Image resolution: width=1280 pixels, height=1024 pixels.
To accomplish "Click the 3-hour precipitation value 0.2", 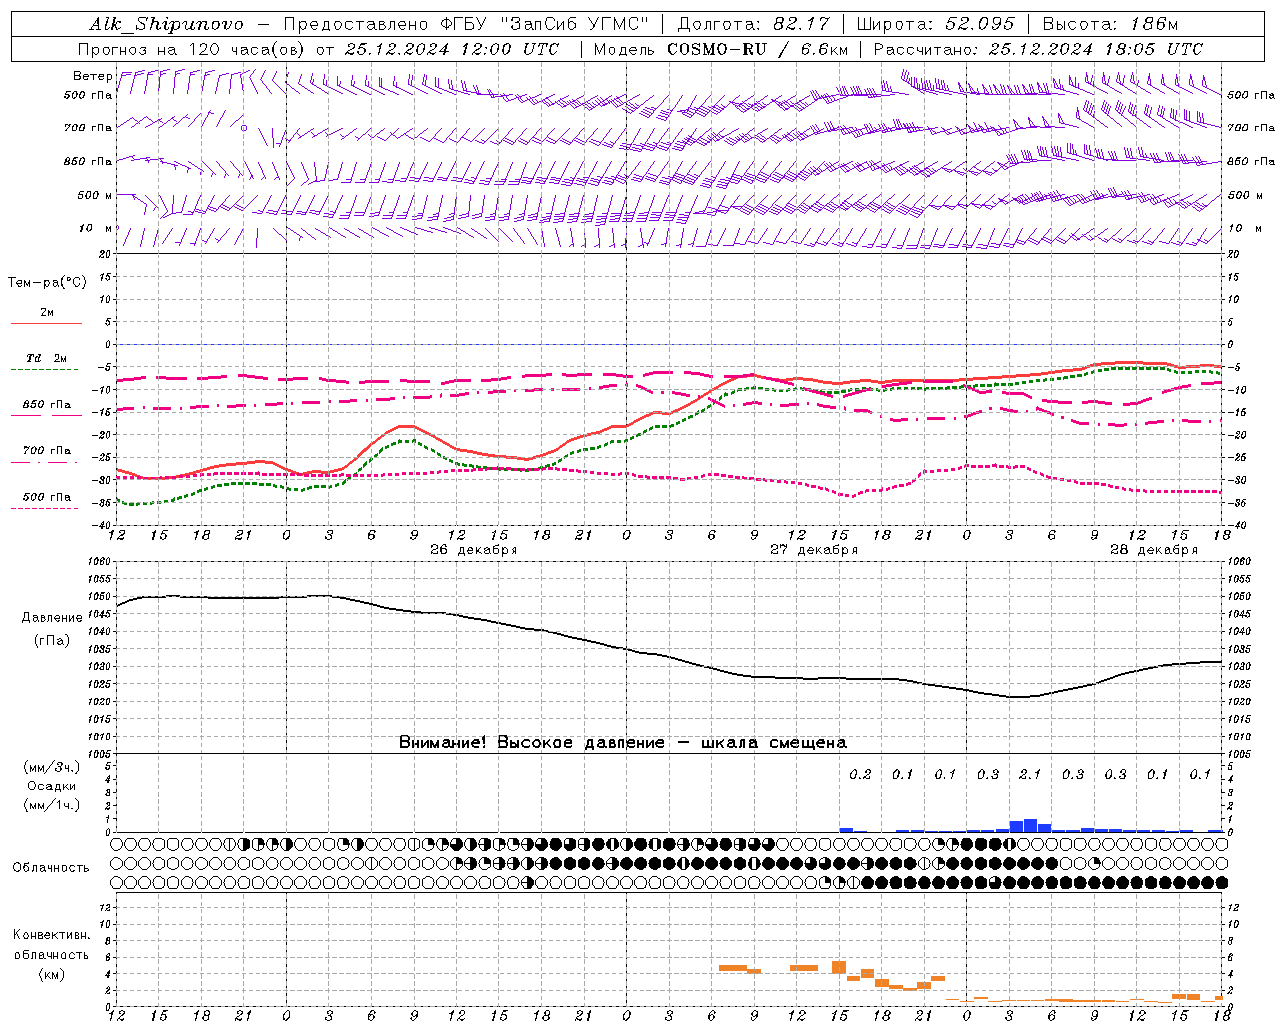I will point(860,775).
